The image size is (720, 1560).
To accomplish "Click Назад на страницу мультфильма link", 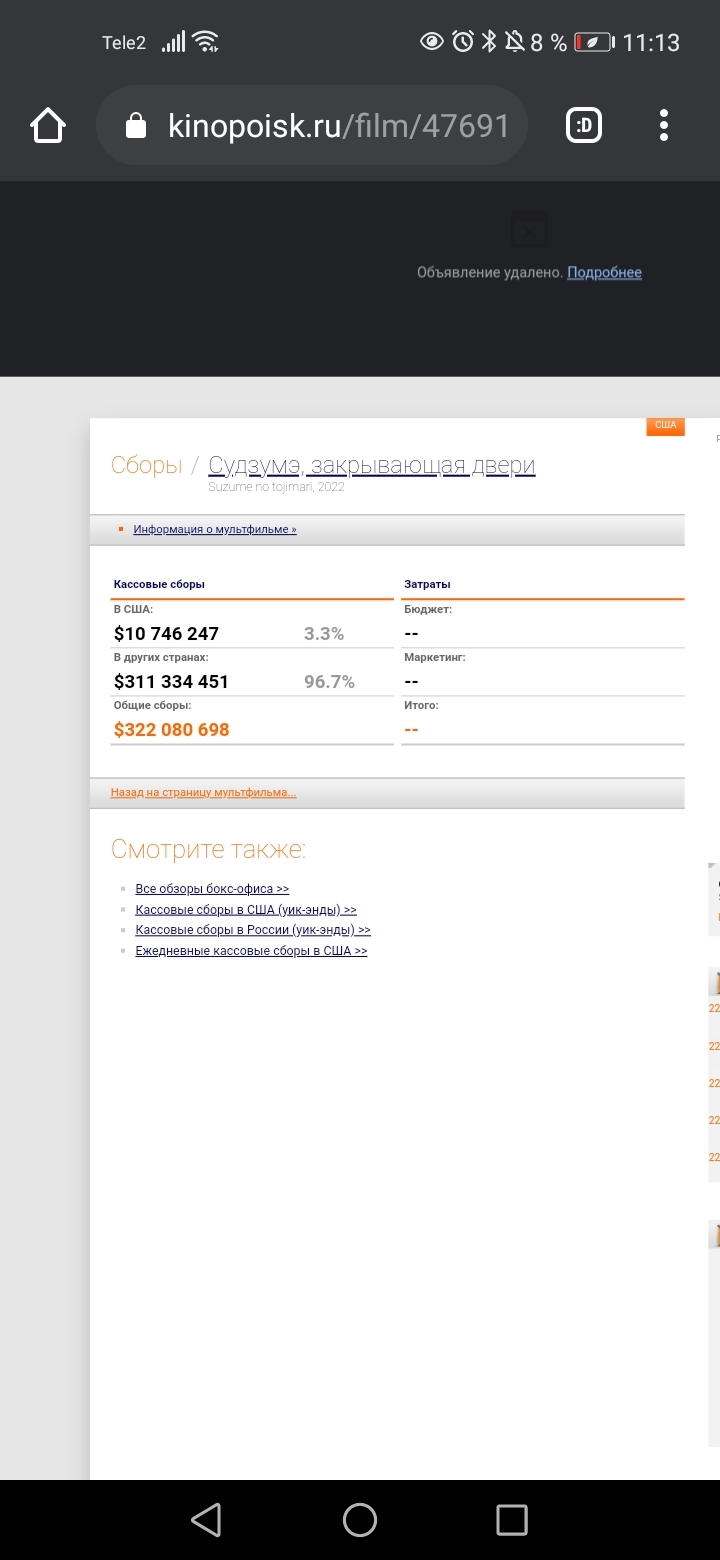I will click(203, 793).
